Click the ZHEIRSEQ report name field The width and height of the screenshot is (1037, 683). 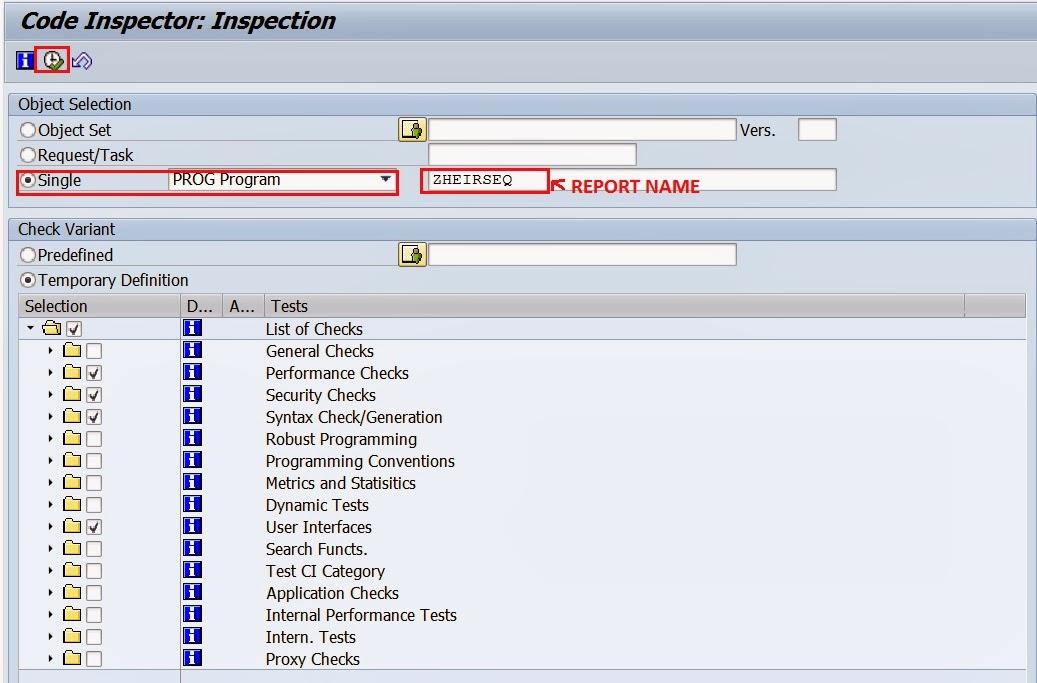tap(485, 179)
